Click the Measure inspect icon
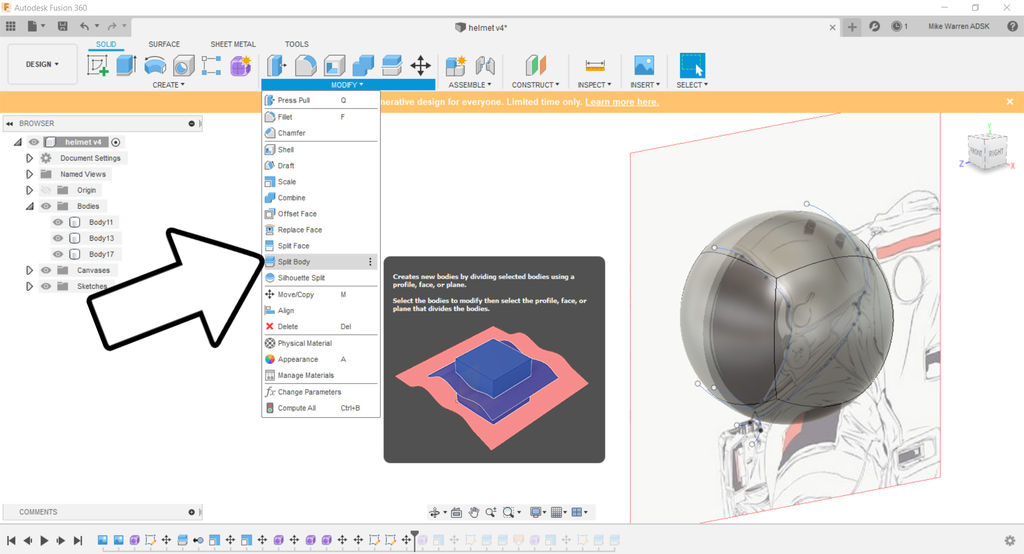This screenshot has width=1024, height=554. tap(595, 65)
